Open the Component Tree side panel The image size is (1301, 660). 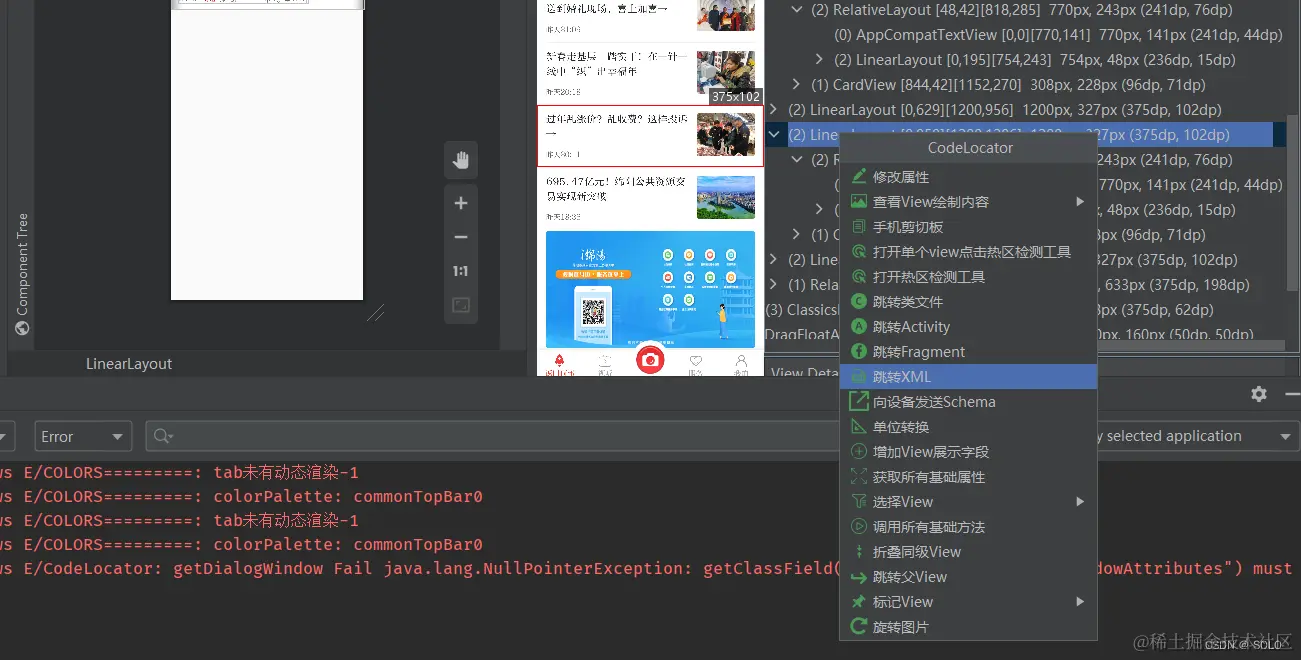[x=22, y=272]
